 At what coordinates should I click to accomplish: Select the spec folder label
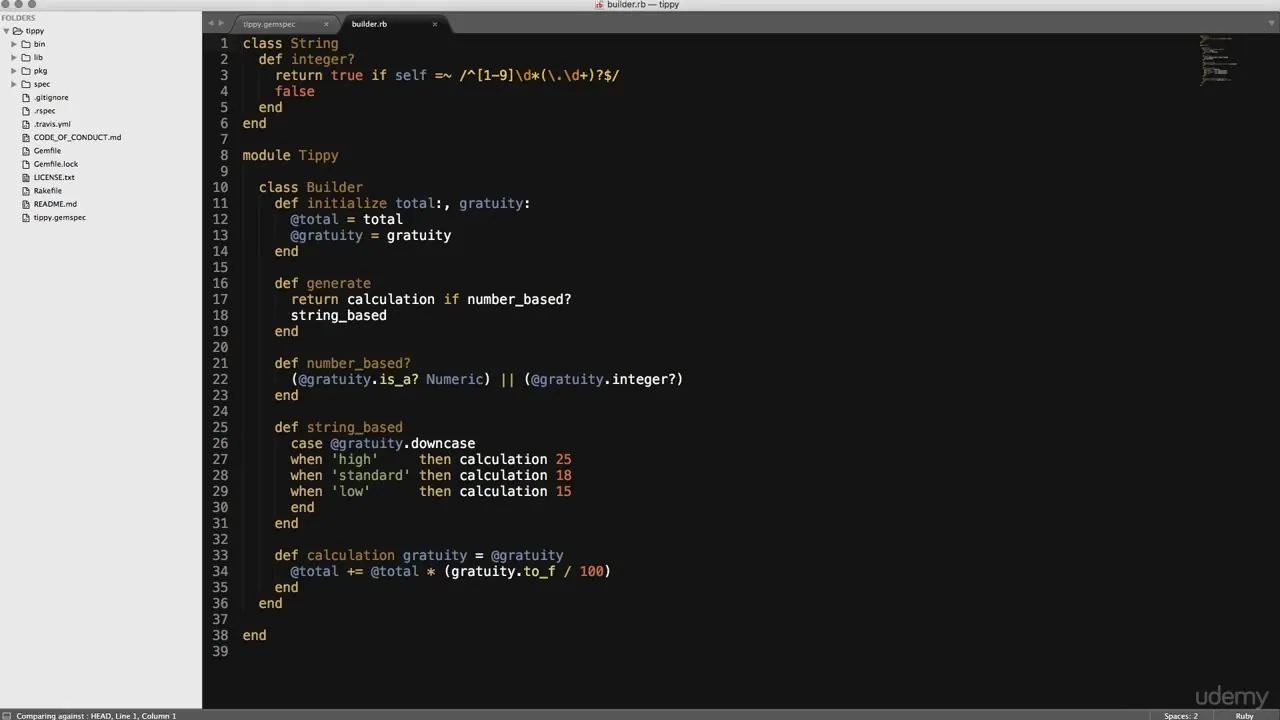(x=42, y=84)
